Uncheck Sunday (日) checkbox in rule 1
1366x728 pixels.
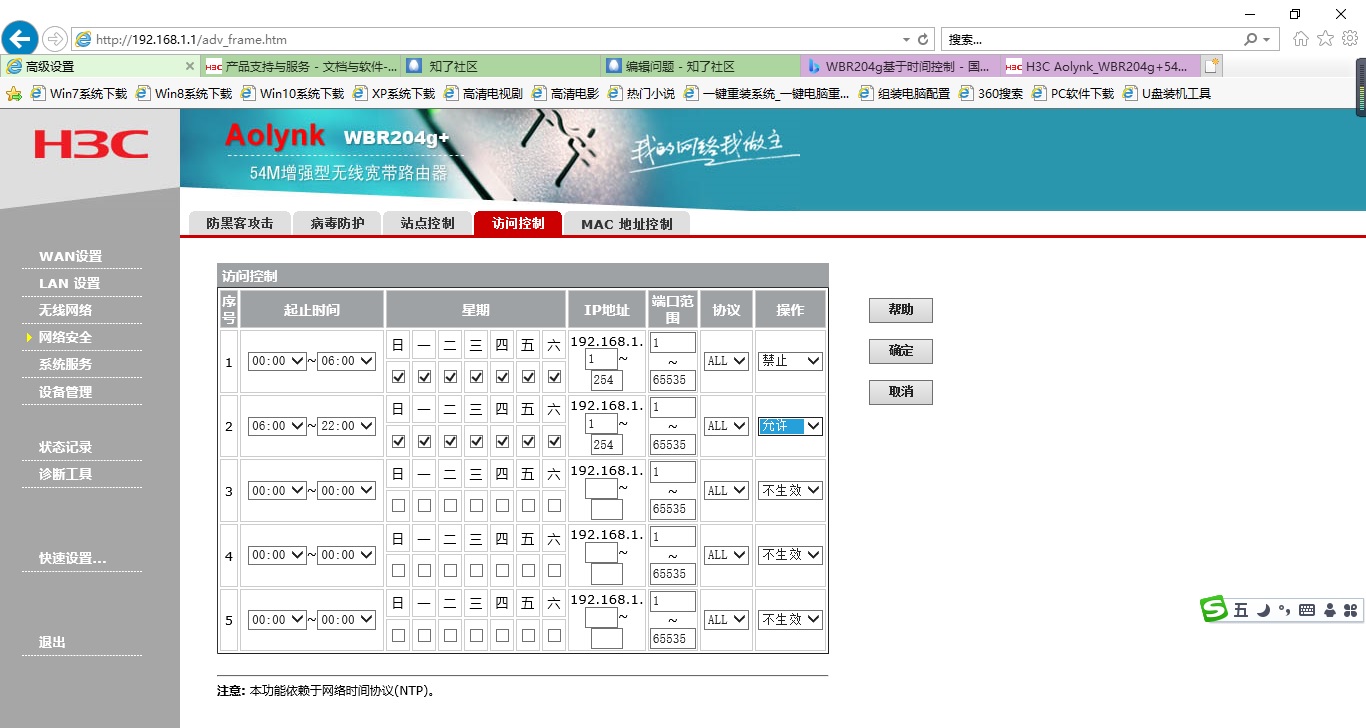399,377
